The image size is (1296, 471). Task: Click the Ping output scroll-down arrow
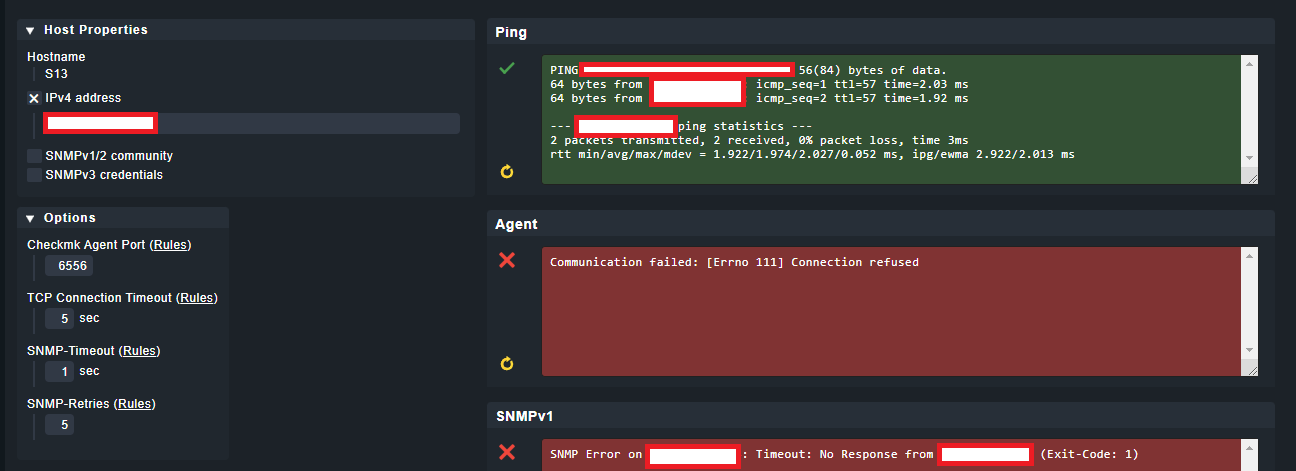[x=1249, y=158]
